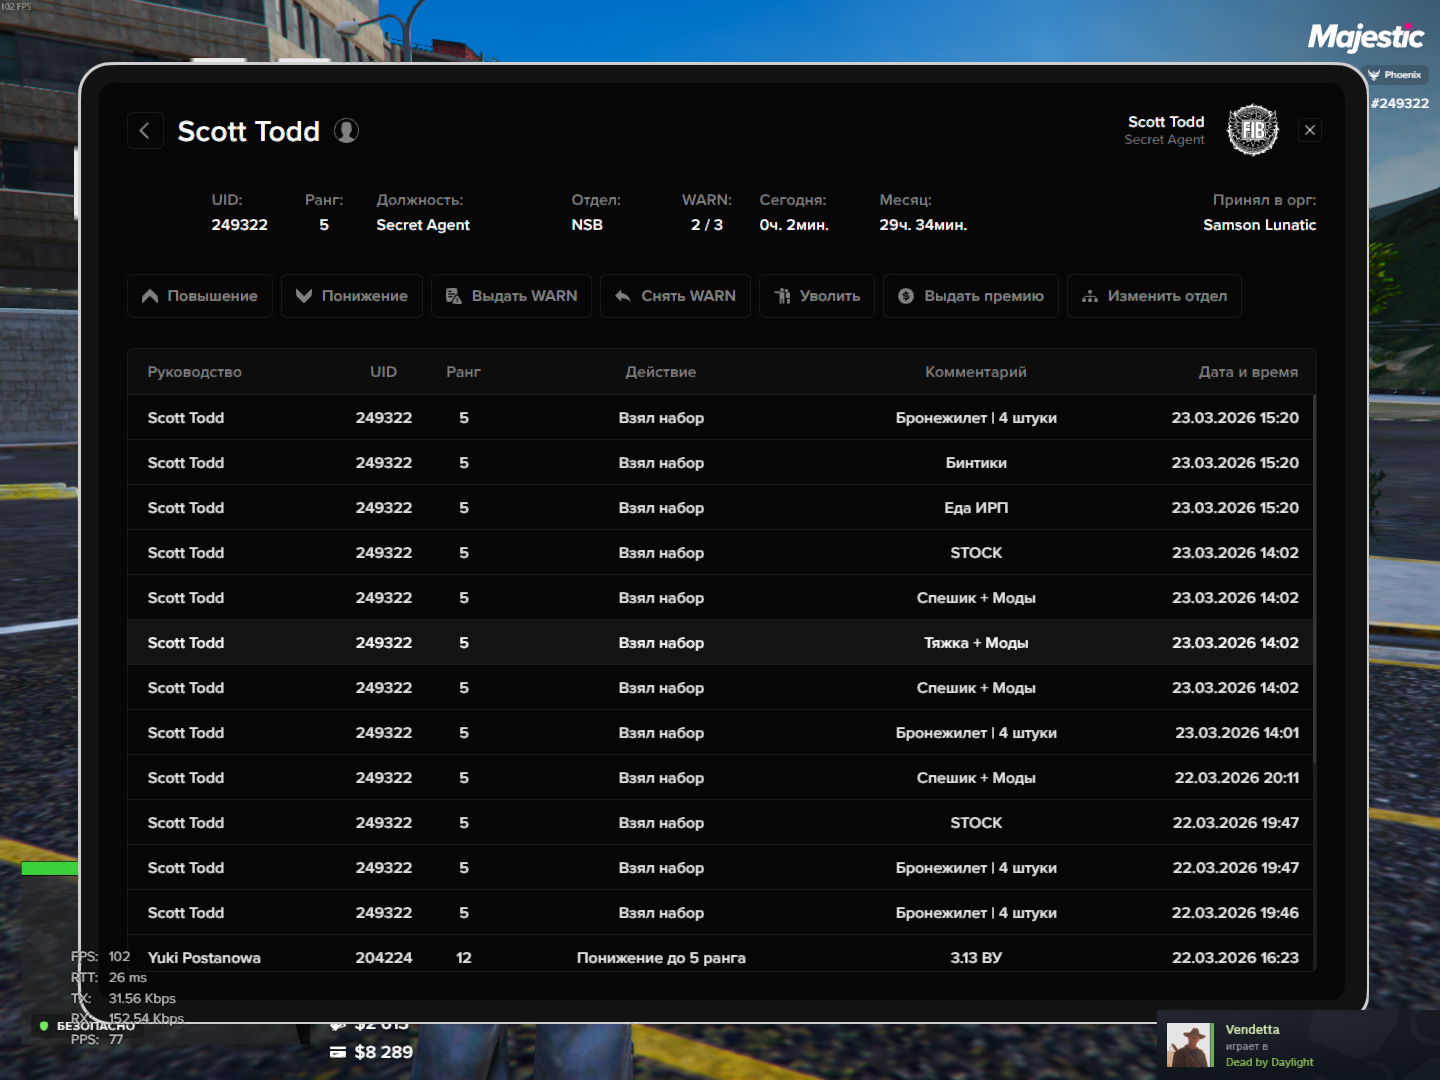Open the Изменить отдел department changer

[1154, 296]
